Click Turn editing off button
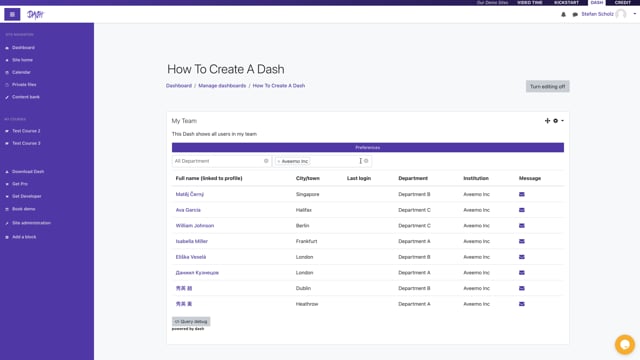This screenshot has width=640, height=360. 547,87
